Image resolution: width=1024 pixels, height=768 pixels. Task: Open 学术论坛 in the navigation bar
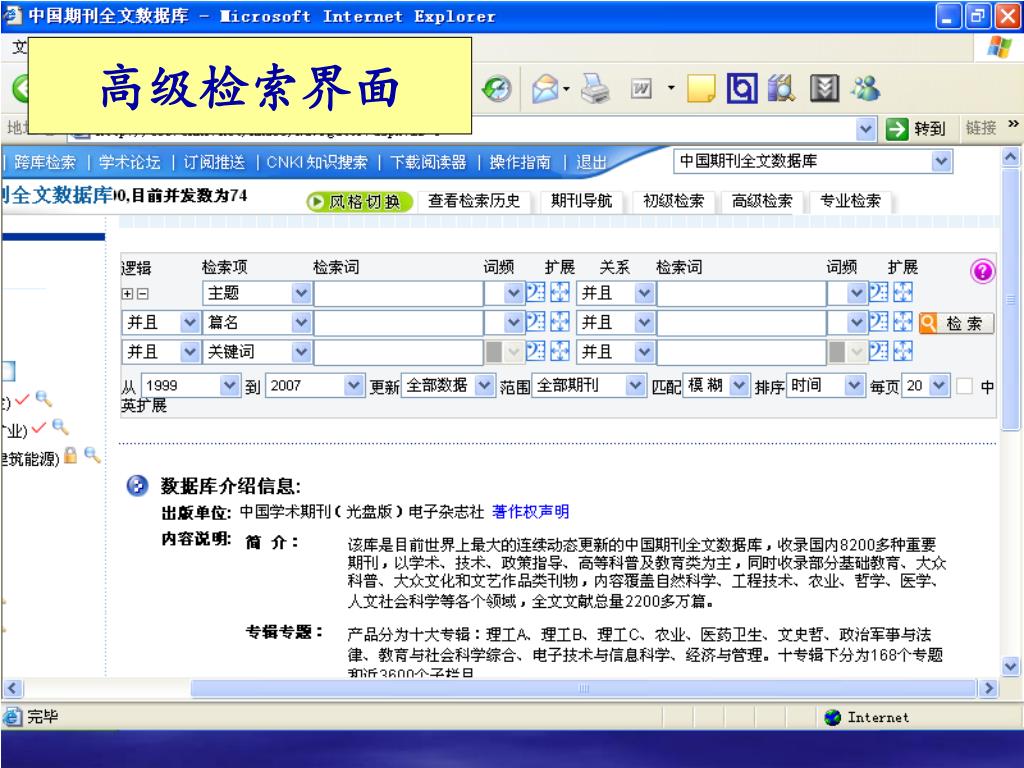click(x=129, y=162)
